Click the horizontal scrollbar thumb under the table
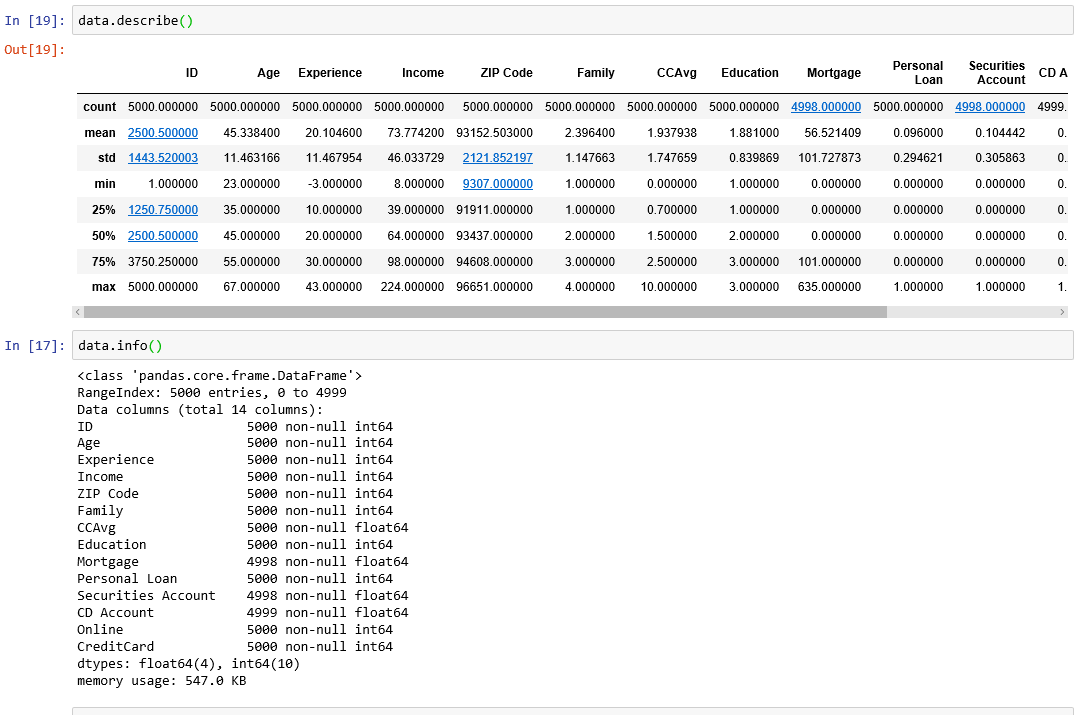Screen dimensions: 1083x715 click(x=484, y=312)
